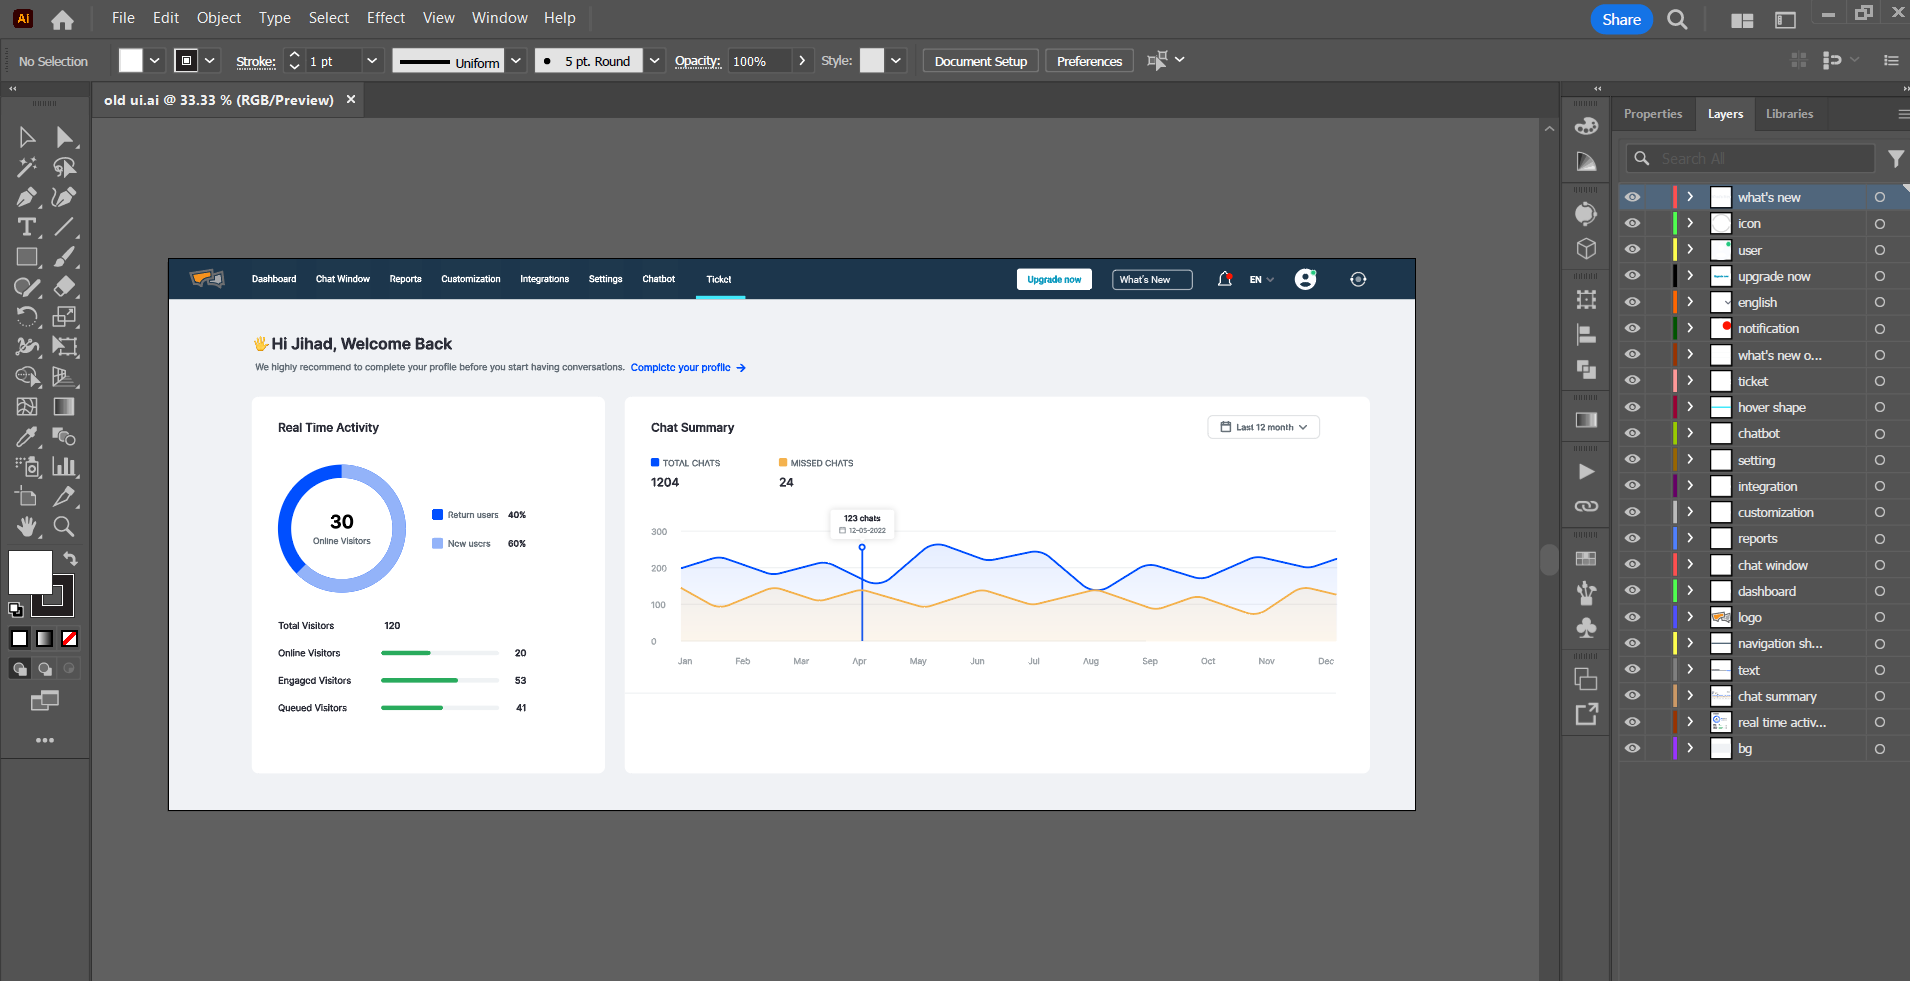Click the Document Setup button
The height and width of the screenshot is (981, 1910).
[980, 61]
